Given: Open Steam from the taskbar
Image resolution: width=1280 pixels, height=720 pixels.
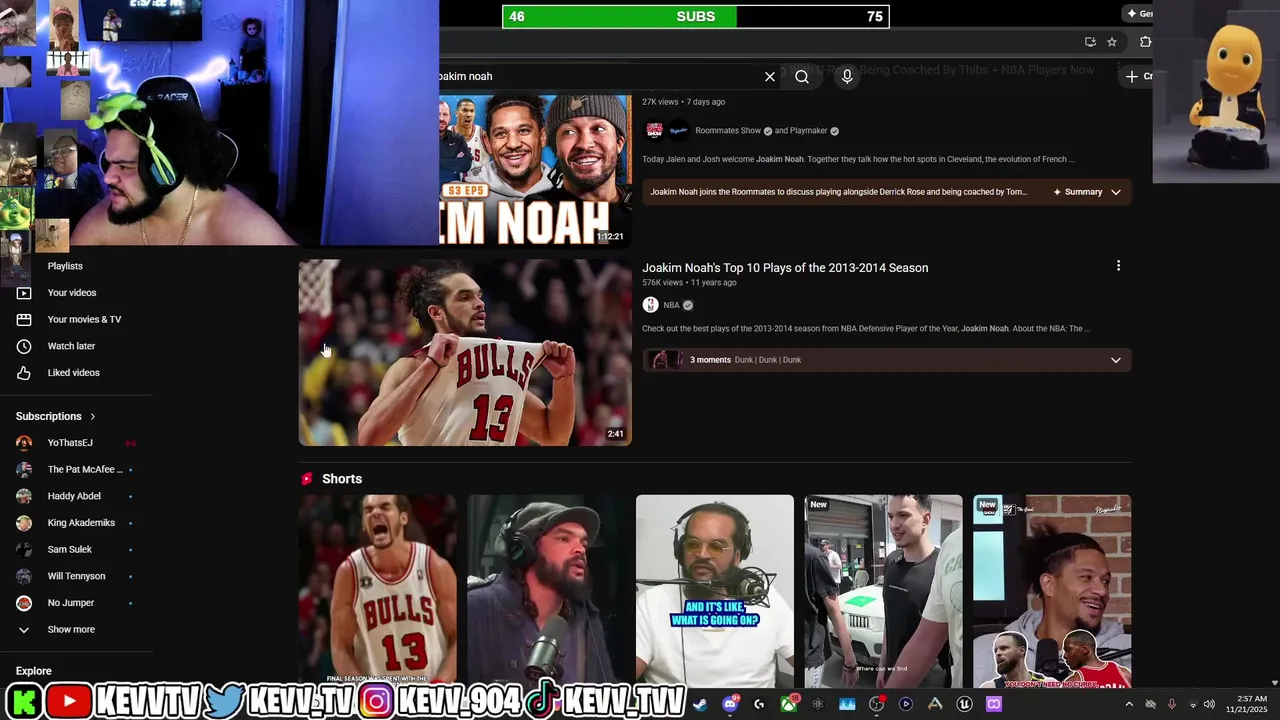Looking at the screenshot, I should (x=700, y=704).
